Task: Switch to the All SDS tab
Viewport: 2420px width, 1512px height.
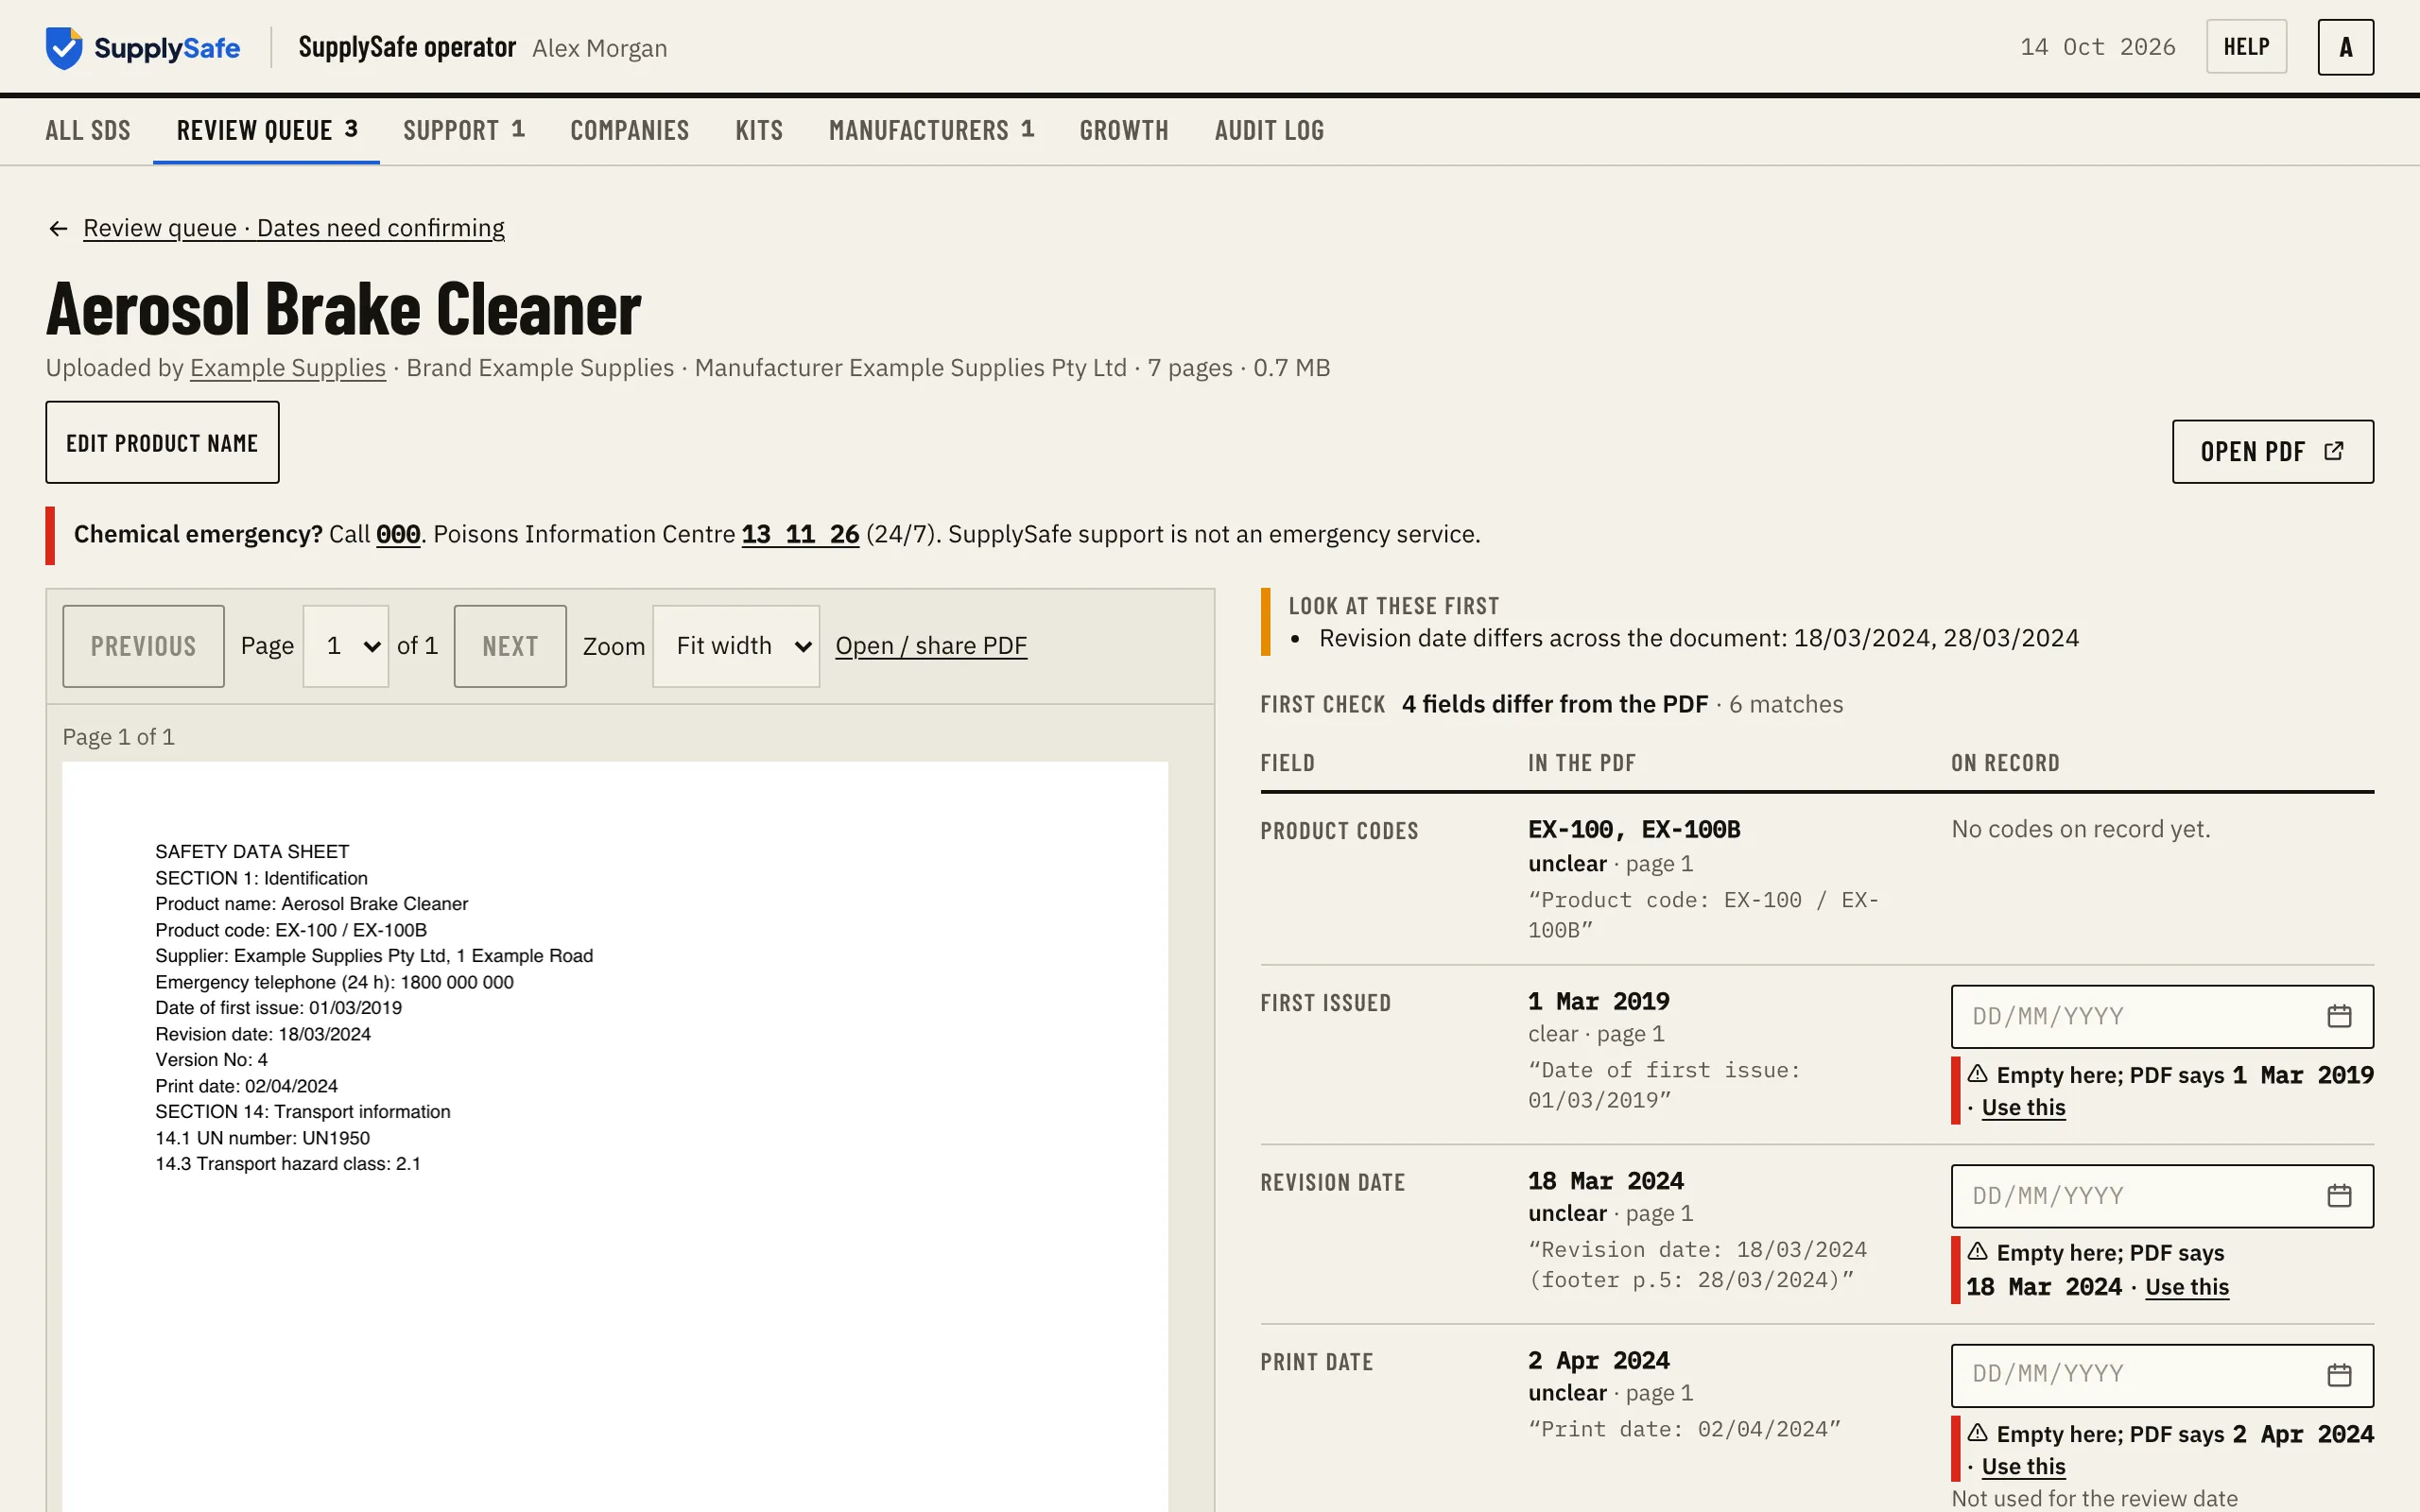Action: point(88,130)
